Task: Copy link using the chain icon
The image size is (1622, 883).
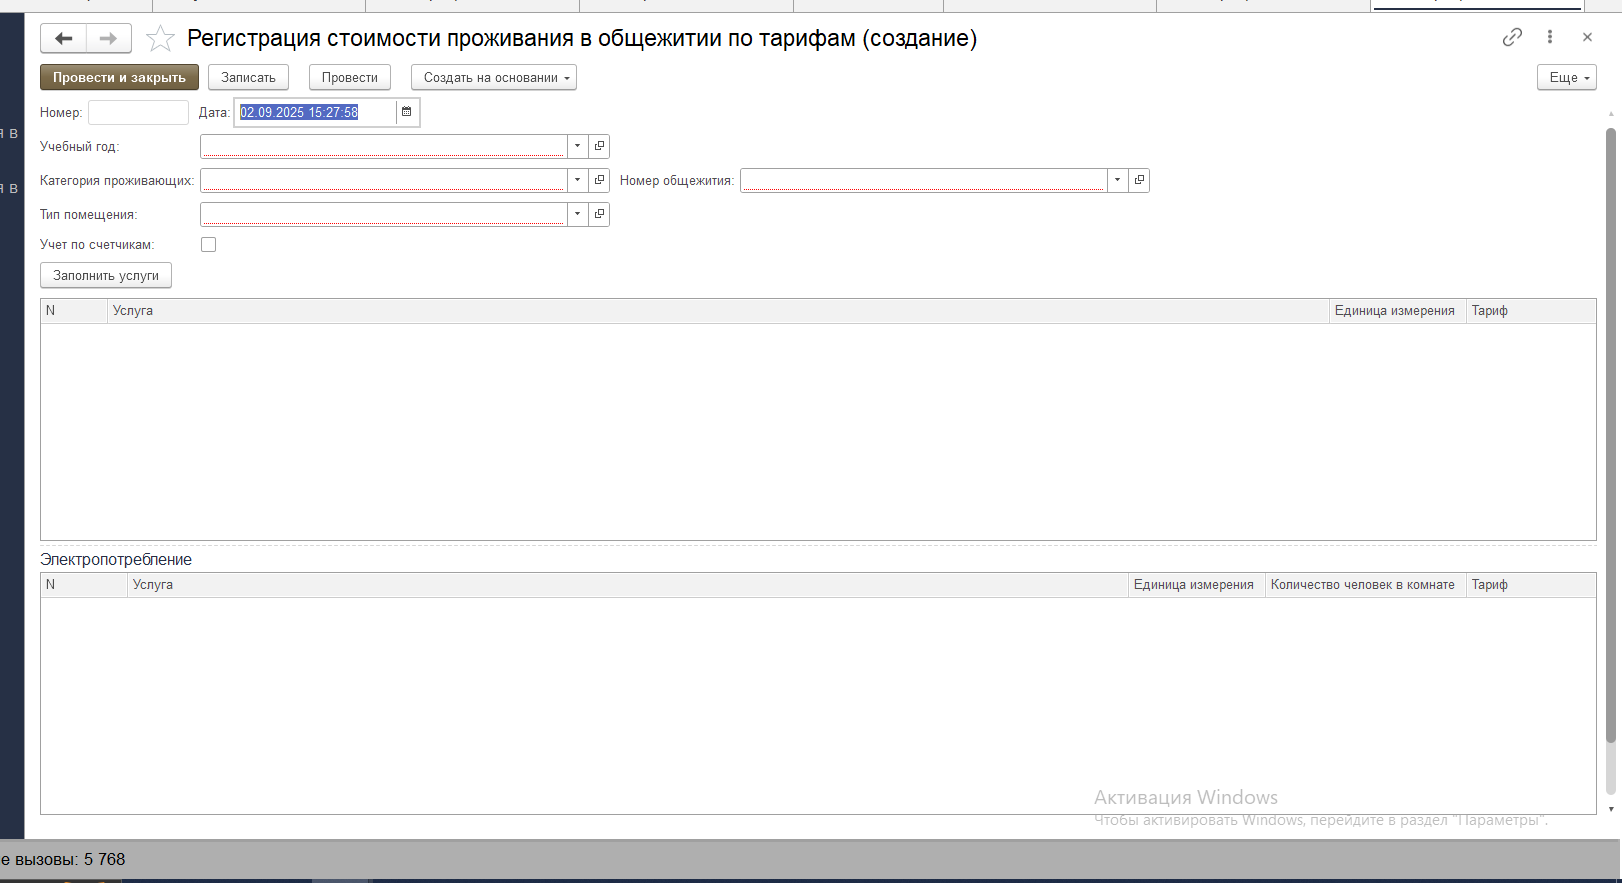Action: tap(1512, 37)
